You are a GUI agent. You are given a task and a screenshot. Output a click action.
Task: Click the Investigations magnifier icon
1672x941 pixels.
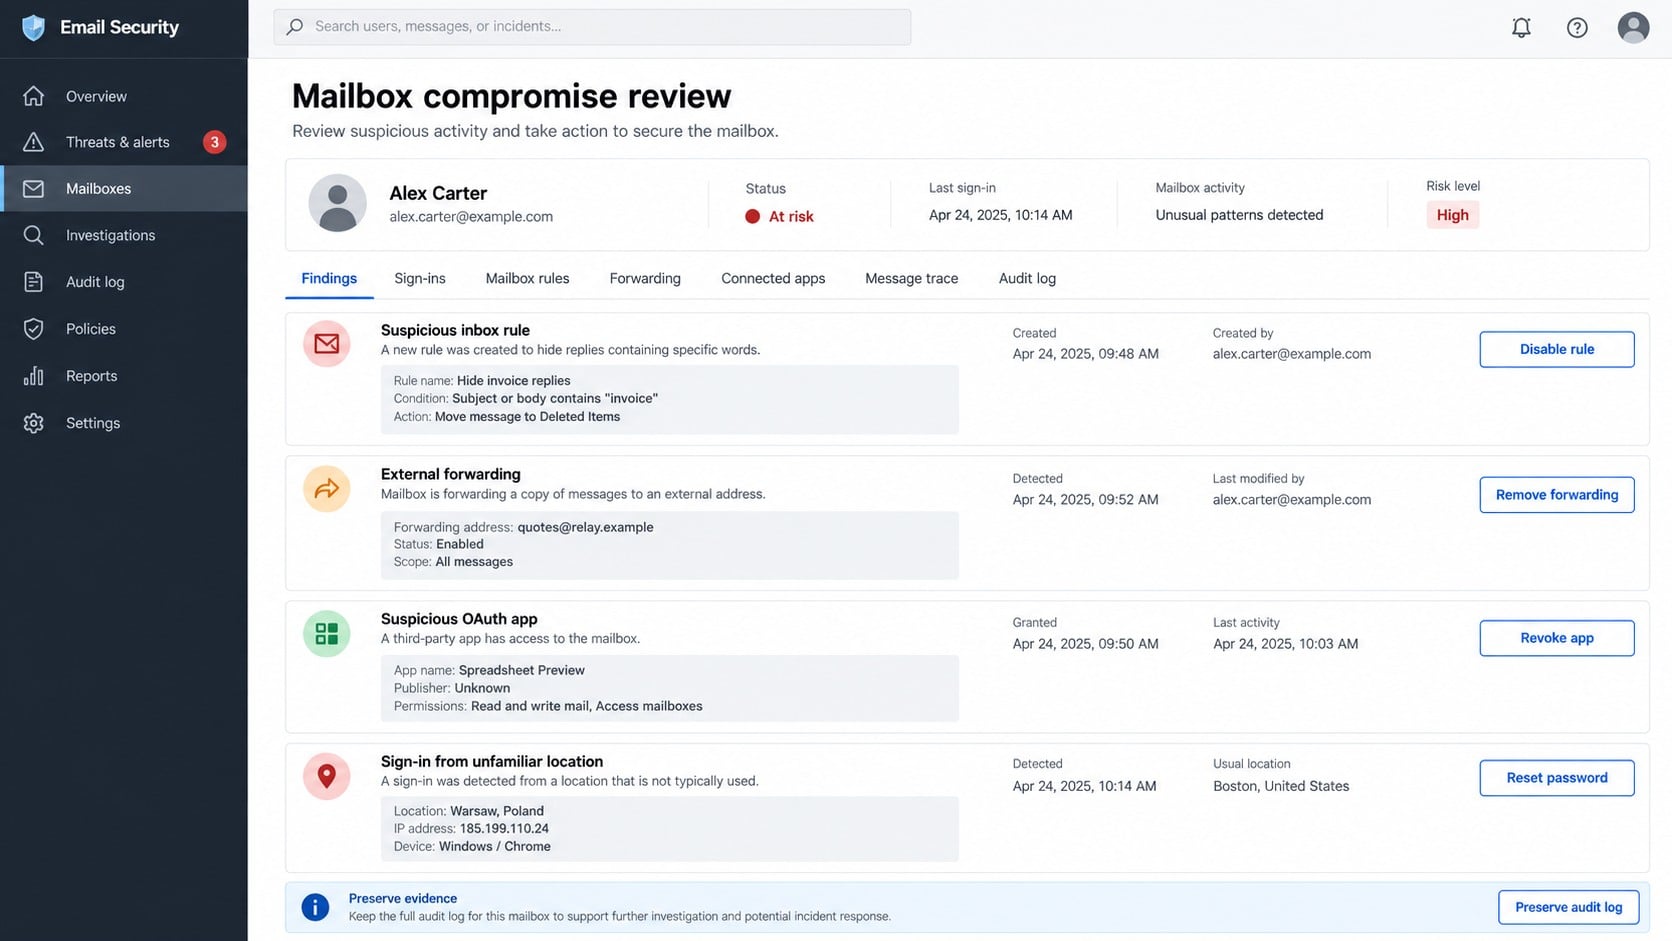tap(34, 235)
